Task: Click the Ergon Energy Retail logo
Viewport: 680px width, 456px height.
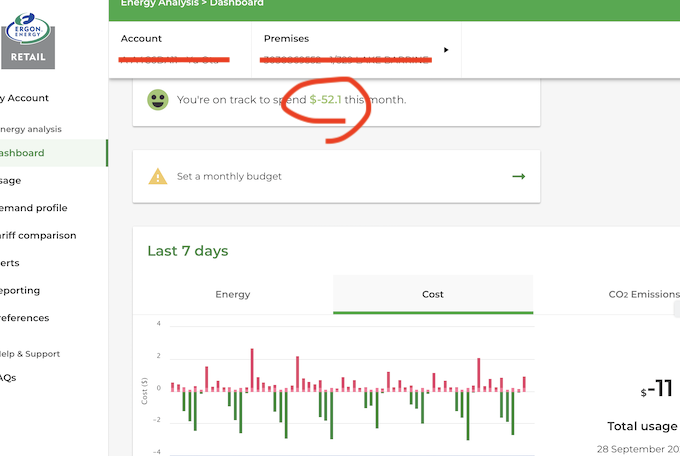Action: click(x=27, y=38)
